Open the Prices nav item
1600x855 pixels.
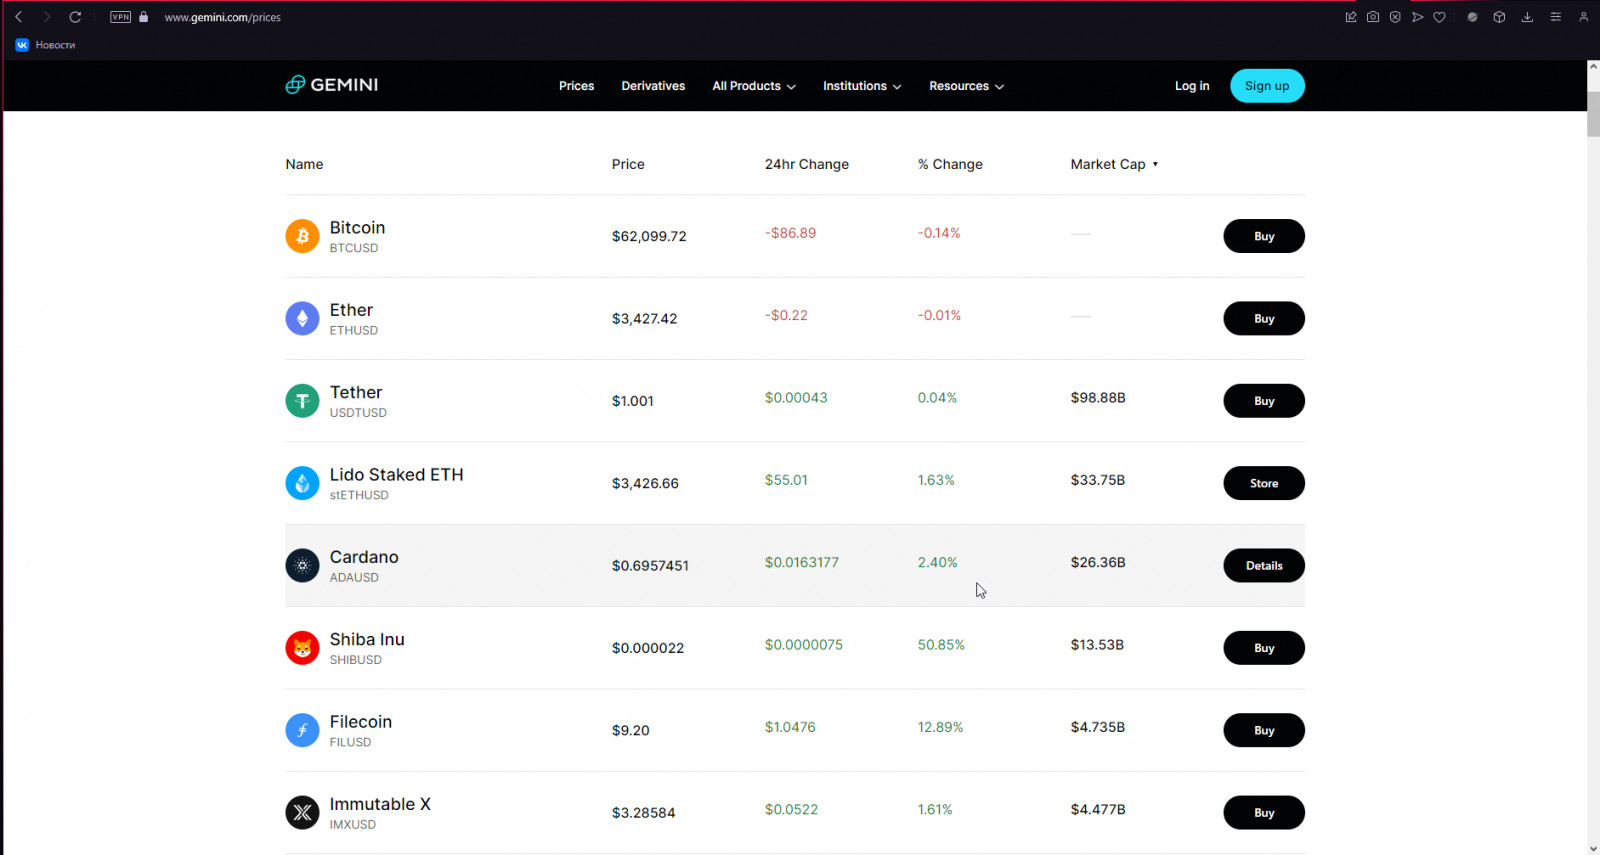coord(576,86)
